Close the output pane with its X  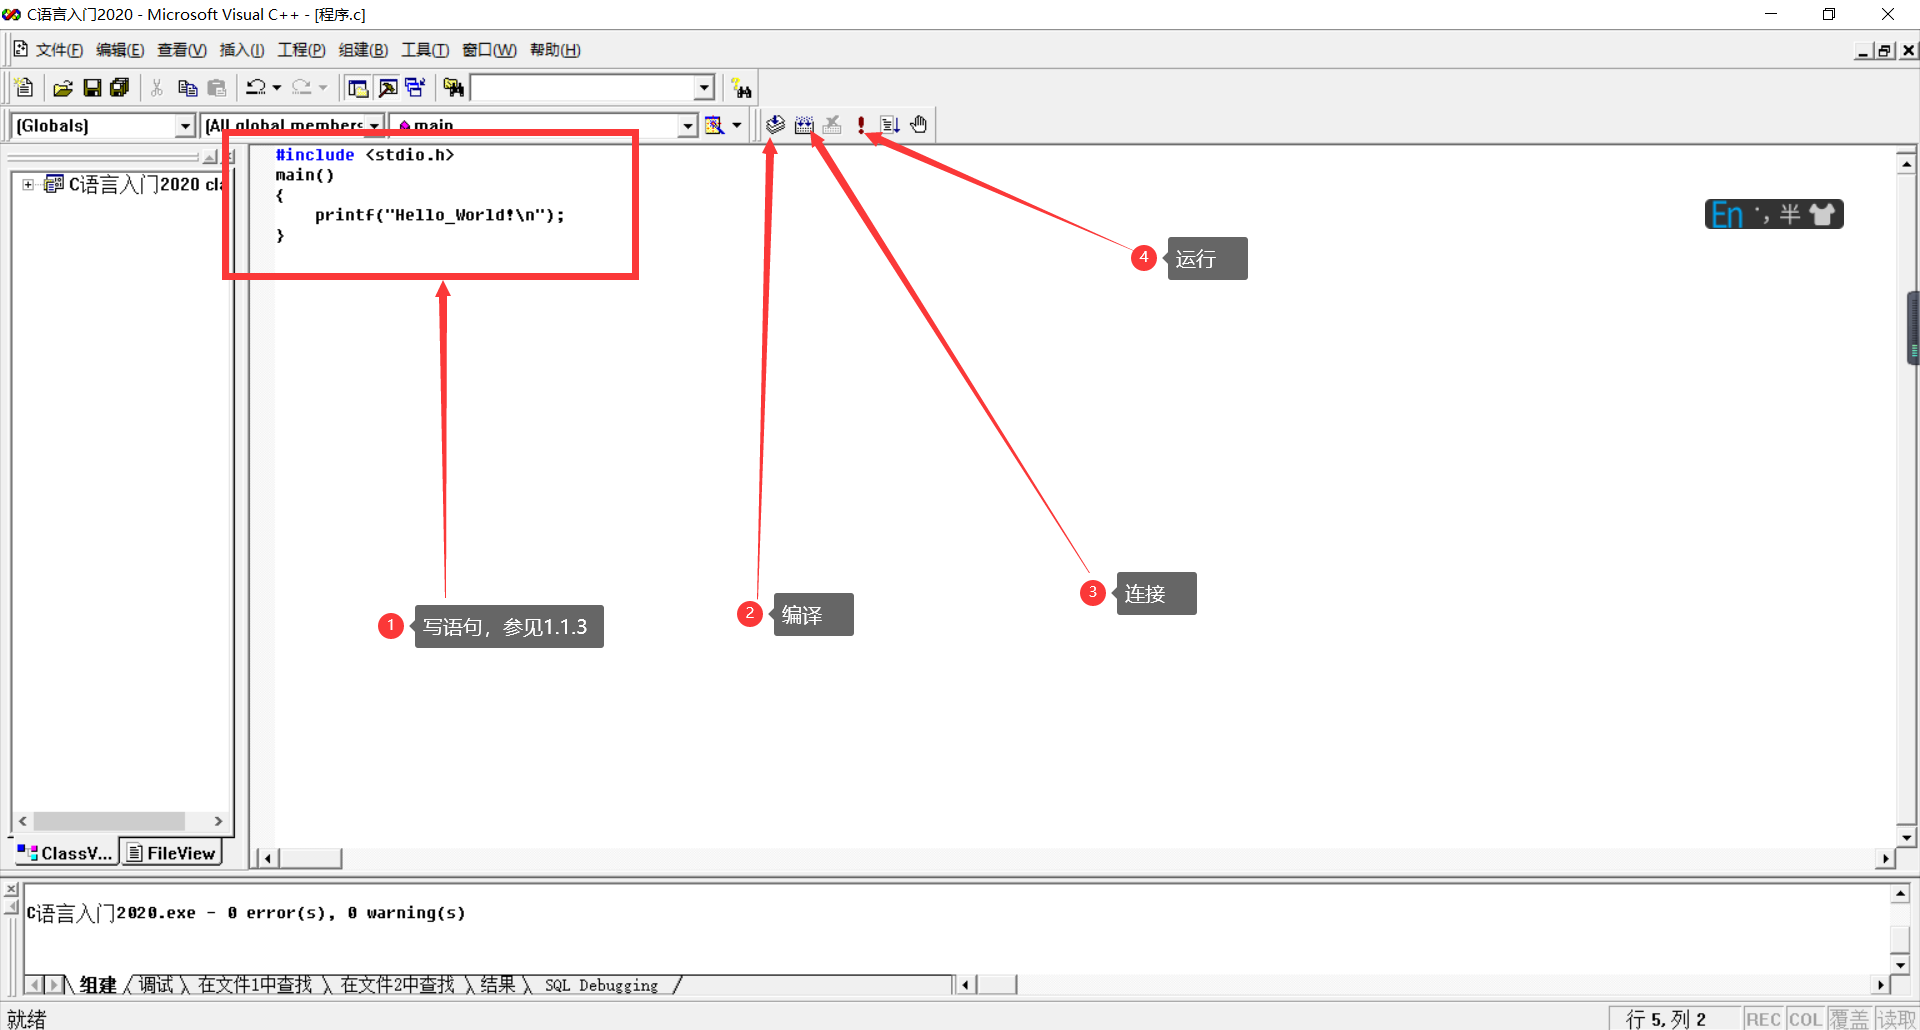coord(12,889)
